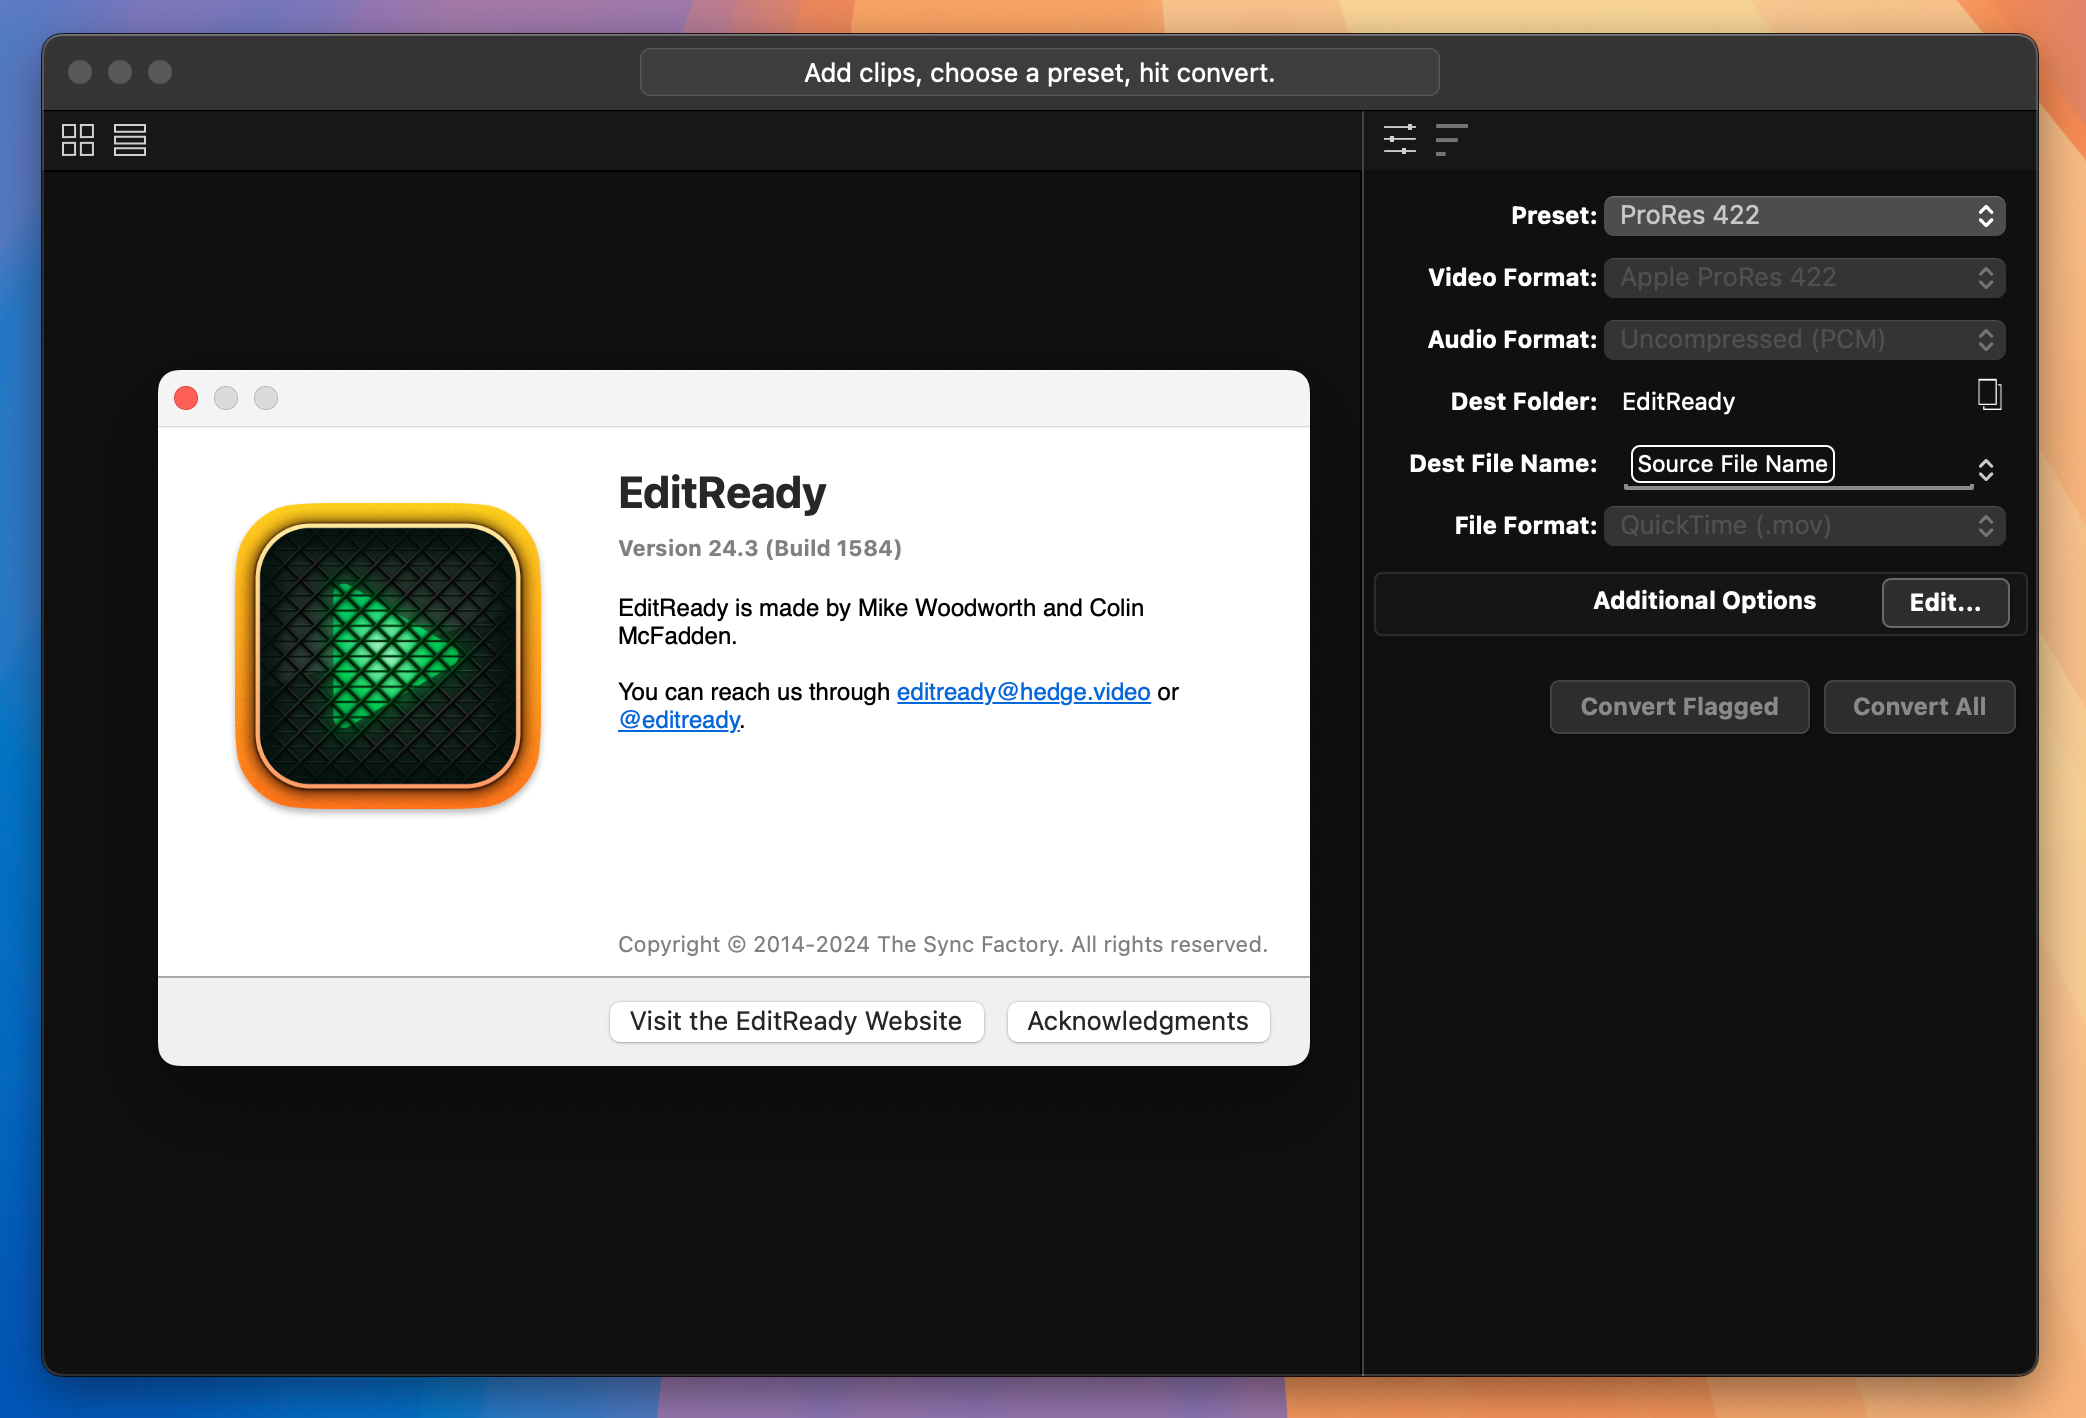Switch to grid view layout
The height and width of the screenshot is (1418, 2086).
[76, 139]
